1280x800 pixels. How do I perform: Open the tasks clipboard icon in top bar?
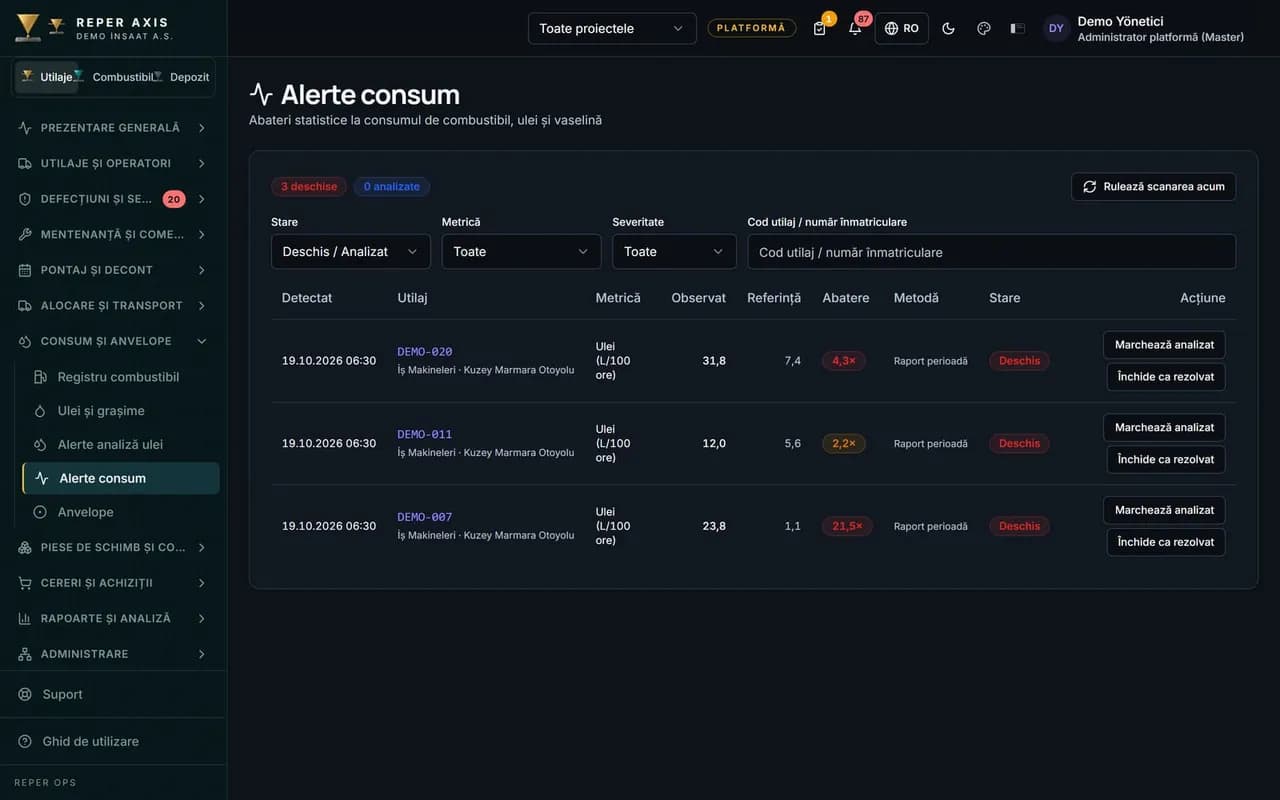click(820, 28)
